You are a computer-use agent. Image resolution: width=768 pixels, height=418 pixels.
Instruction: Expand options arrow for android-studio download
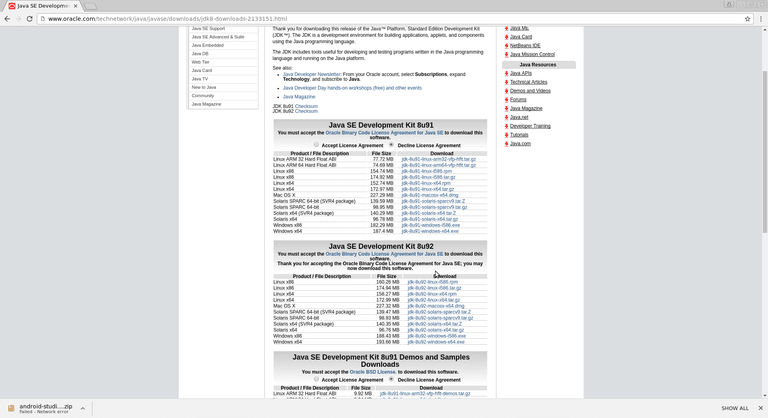(83, 408)
